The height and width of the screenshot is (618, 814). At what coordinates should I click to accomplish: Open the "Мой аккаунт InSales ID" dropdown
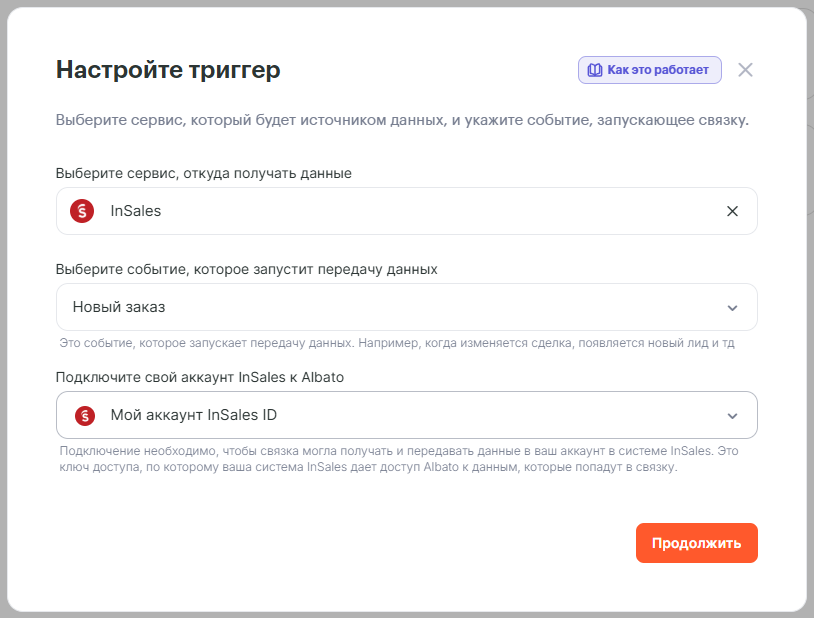(x=400, y=415)
